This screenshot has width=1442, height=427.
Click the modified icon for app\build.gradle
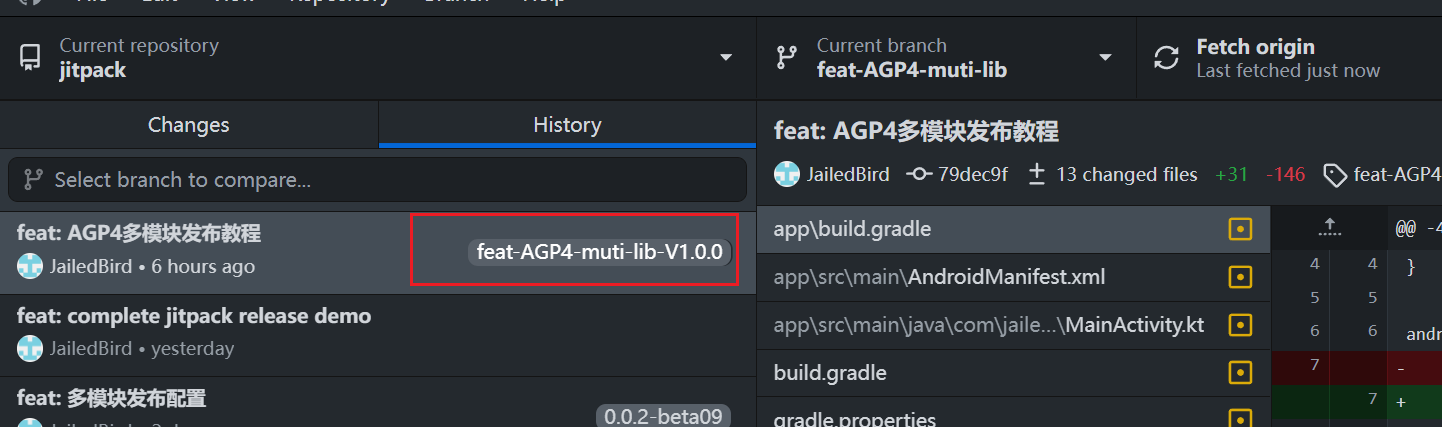point(1240,229)
